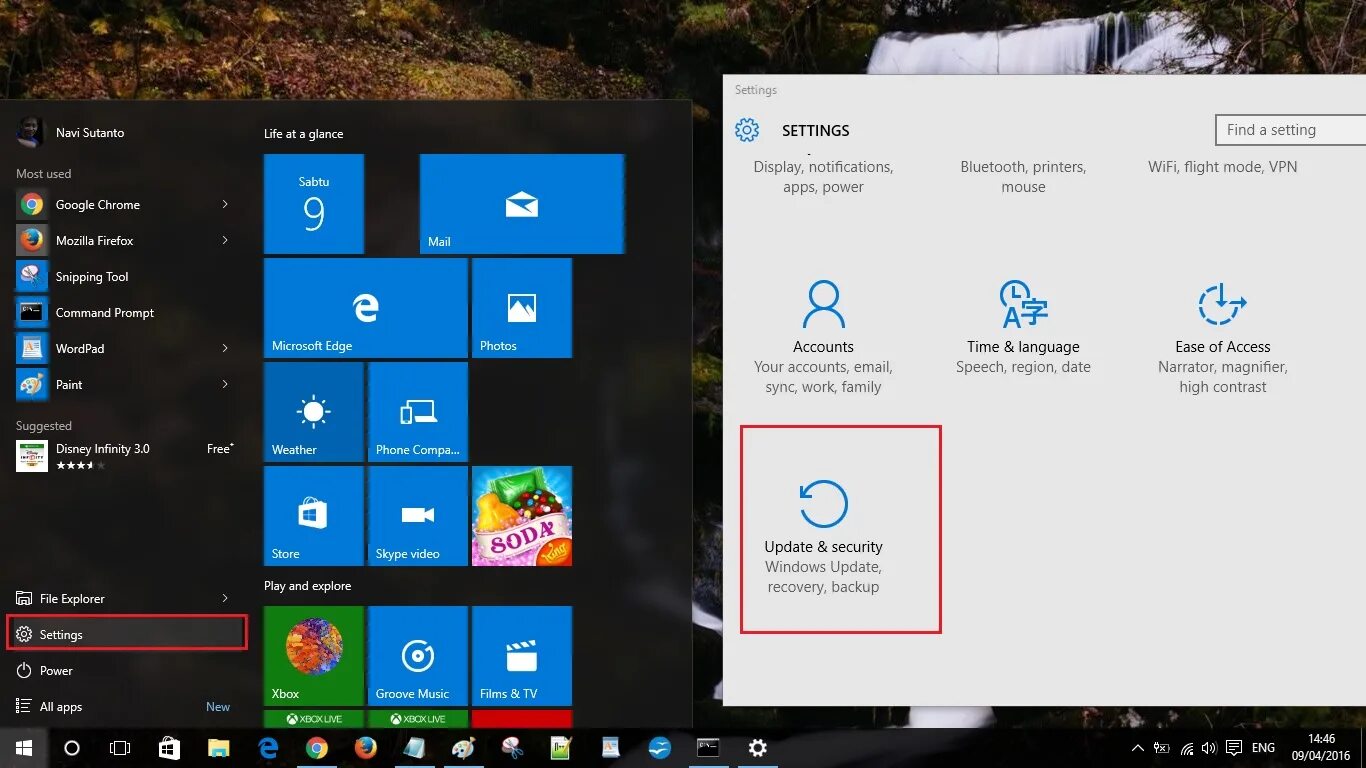
Task: Click the WordPad icon on the taskbar
Action: (611, 748)
